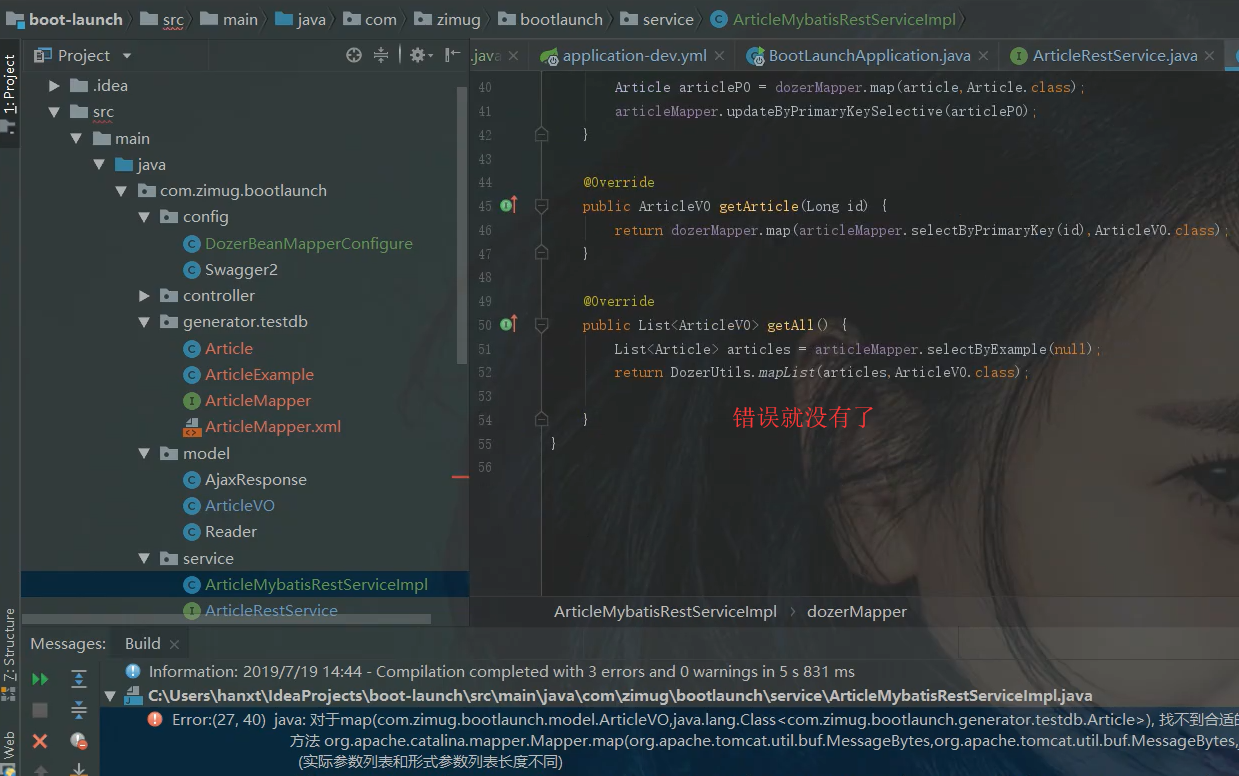Click the Compilation completed information row
This screenshot has width=1239, height=776.
[x=502, y=672]
